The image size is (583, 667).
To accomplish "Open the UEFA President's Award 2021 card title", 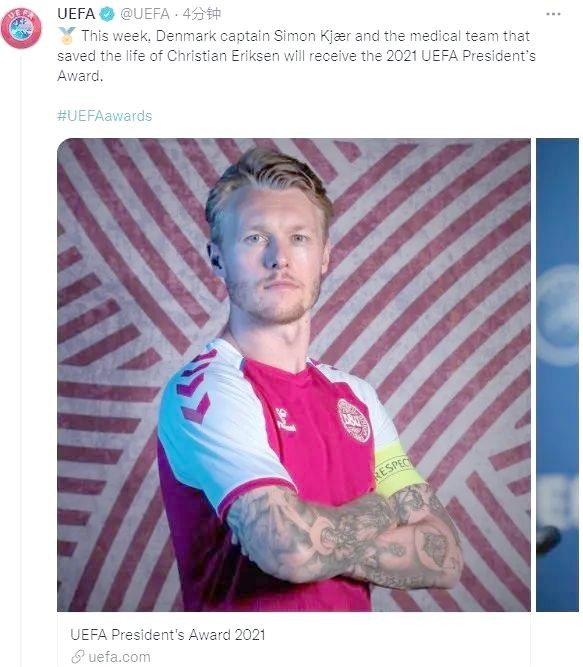I will 168,635.
